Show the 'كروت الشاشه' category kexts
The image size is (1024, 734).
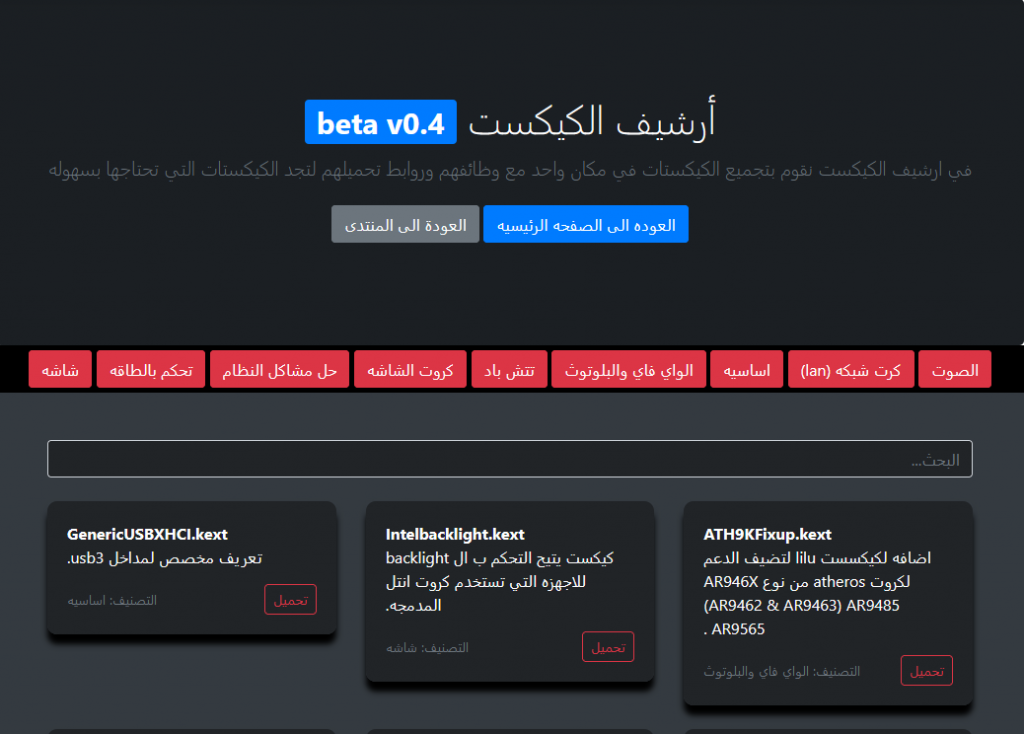pos(410,370)
